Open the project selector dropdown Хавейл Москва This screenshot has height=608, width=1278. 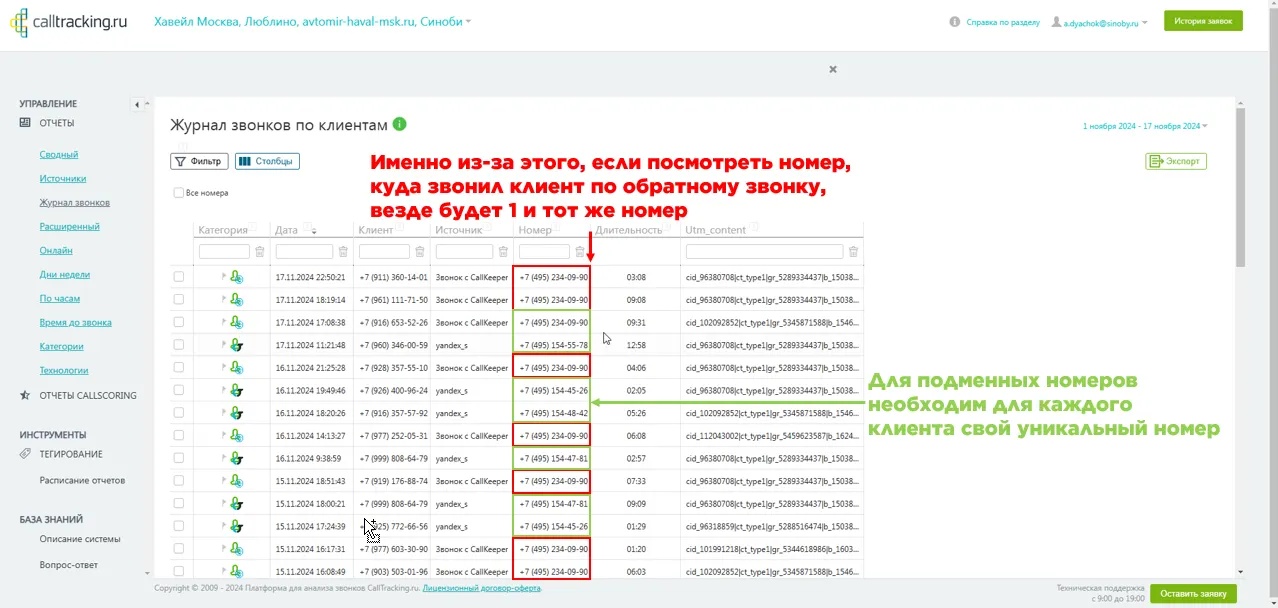click(x=312, y=22)
